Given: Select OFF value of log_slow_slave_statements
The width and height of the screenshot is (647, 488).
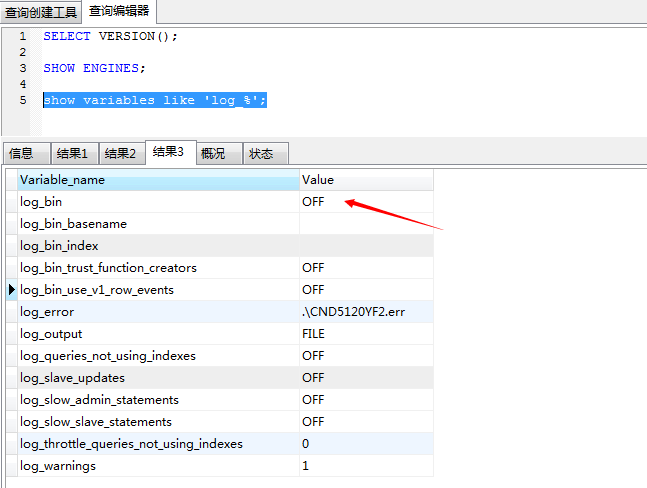Looking at the screenshot, I should pos(366,422).
